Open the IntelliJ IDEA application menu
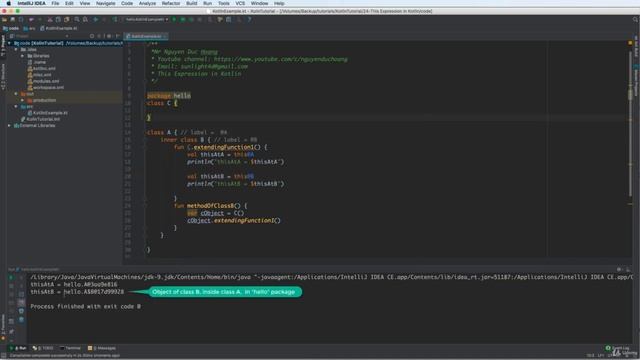The width and height of the screenshot is (640, 360). pyautogui.click(x=31, y=3)
